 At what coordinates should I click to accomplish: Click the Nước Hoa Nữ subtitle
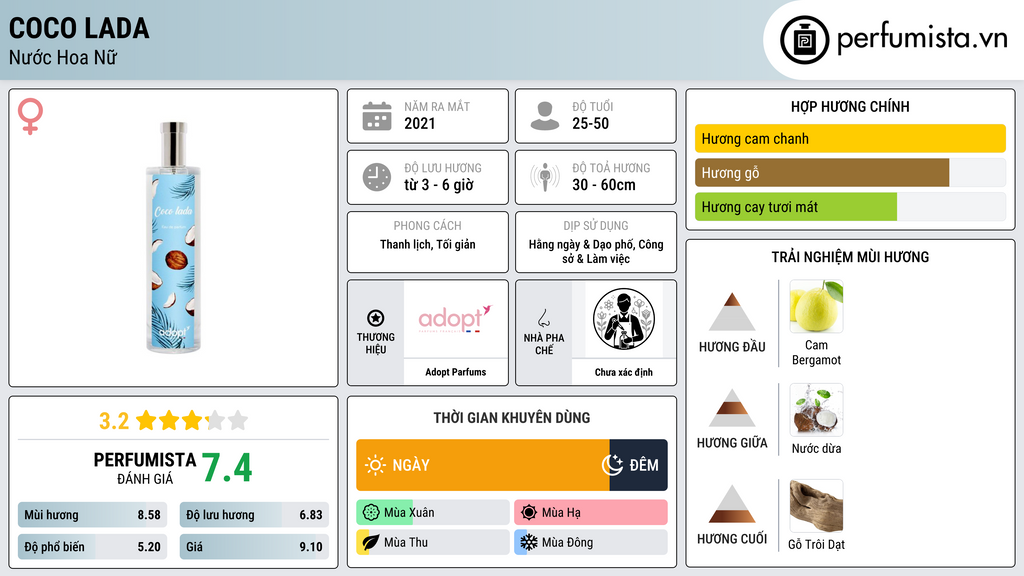coord(63,57)
